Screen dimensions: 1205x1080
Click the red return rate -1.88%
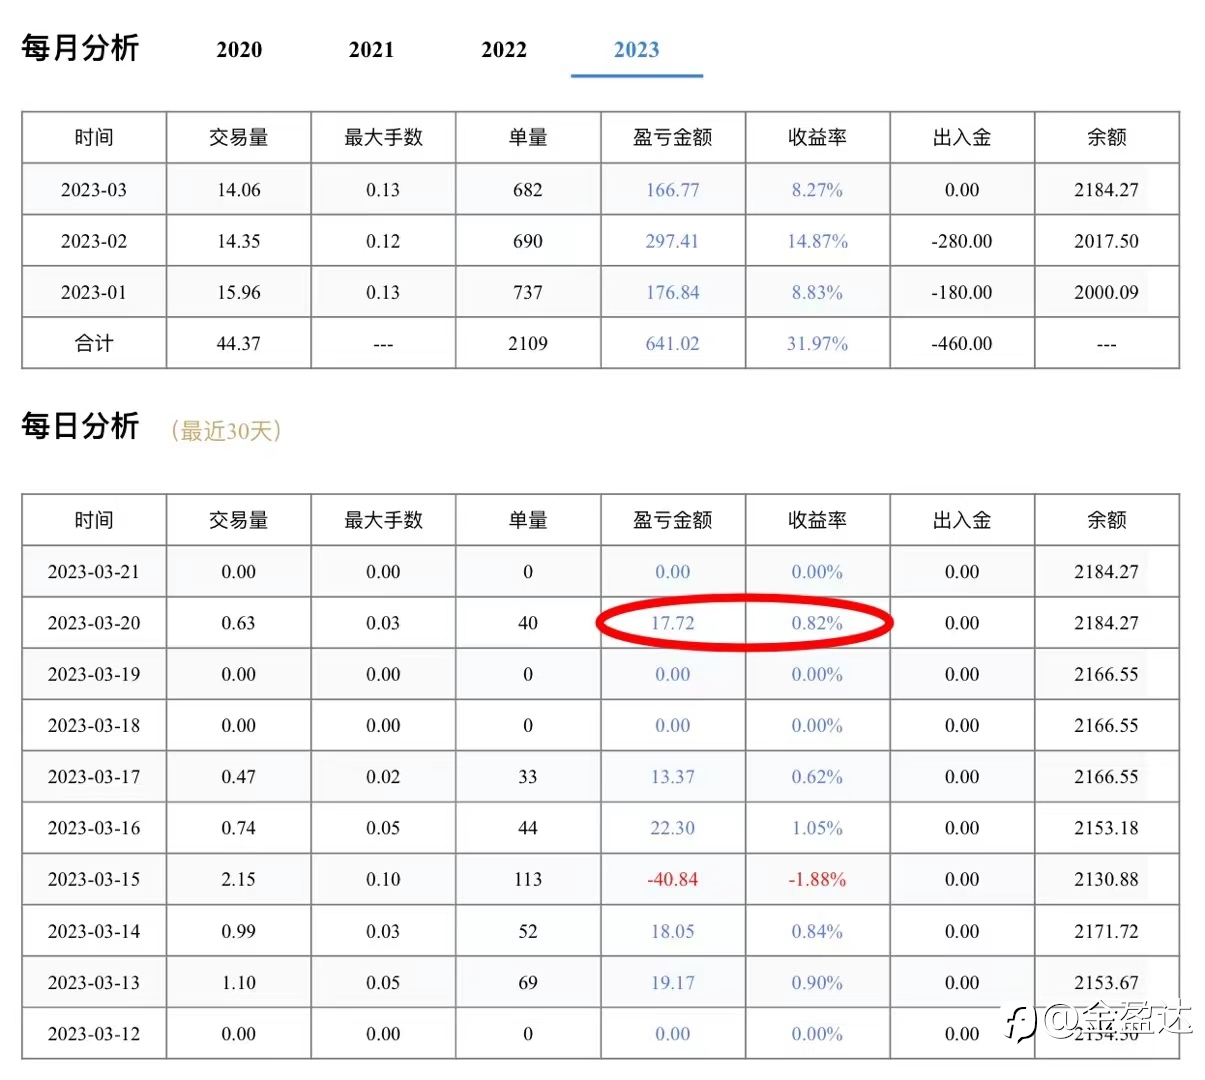pos(817,880)
